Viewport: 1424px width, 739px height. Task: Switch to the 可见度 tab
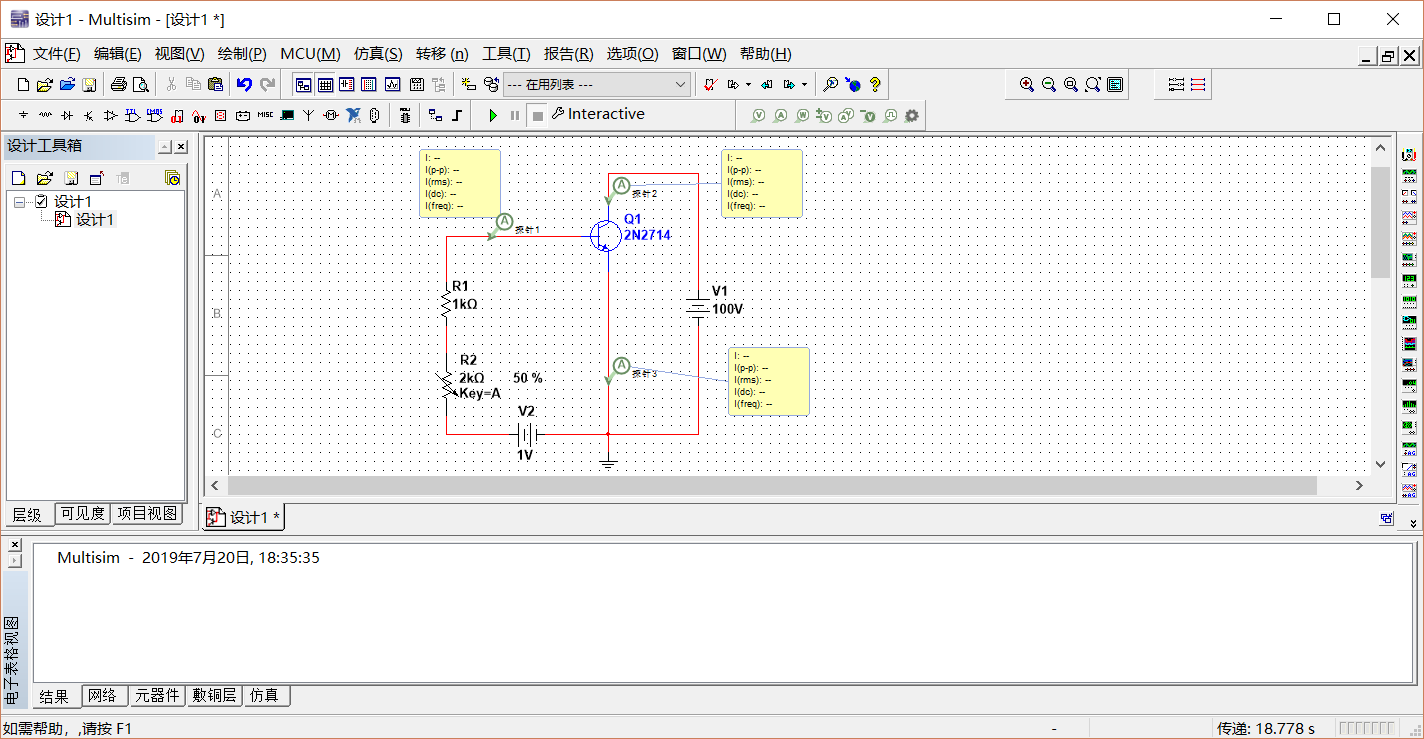(x=82, y=514)
